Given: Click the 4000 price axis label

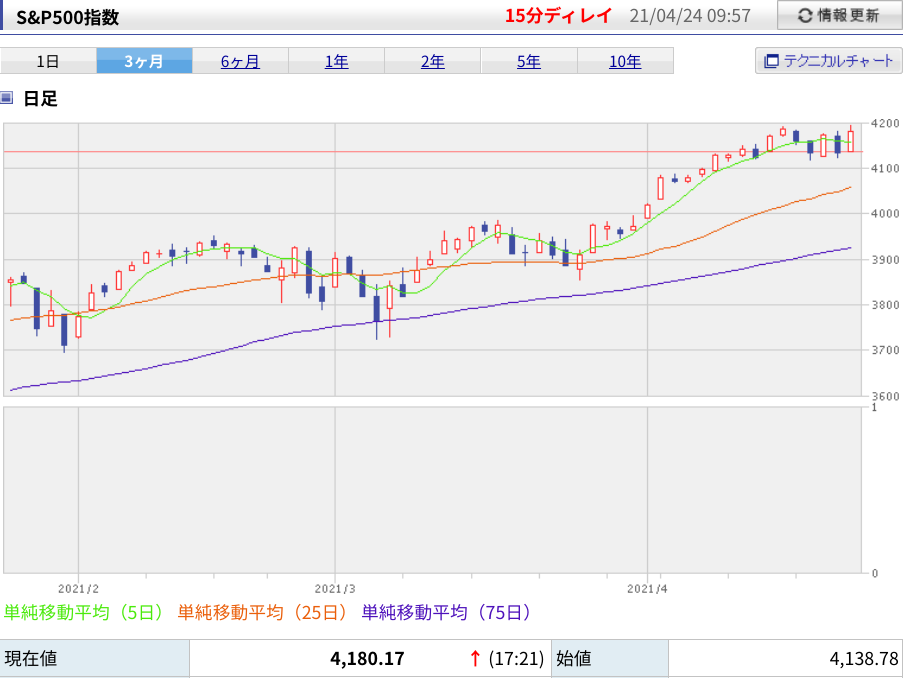Looking at the screenshot, I should pyautogui.click(x=885, y=214).
